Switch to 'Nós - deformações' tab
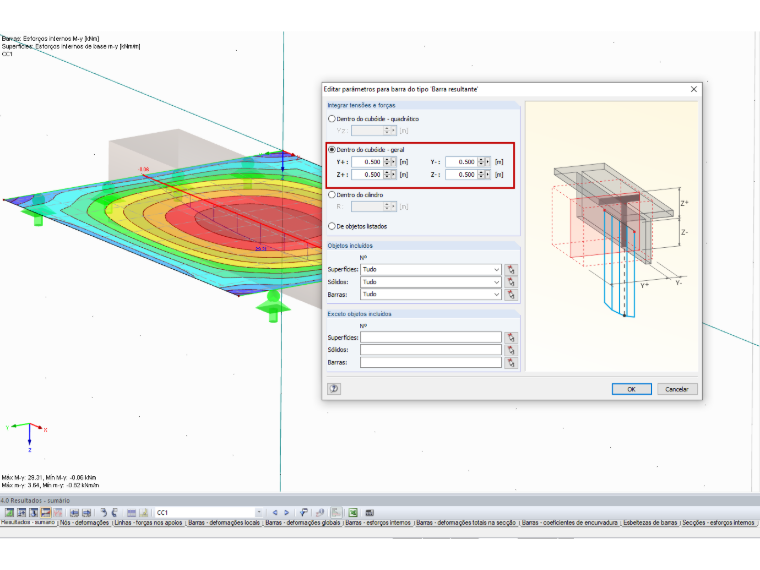This screenshot has width=760, height=570. [84, 522]
